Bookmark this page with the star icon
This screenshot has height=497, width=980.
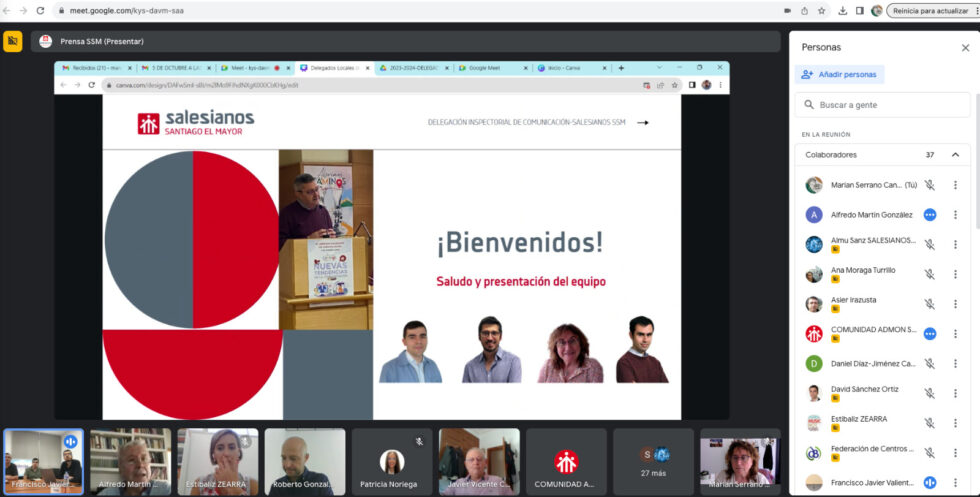pyautogui.click(x=821, y=10)
